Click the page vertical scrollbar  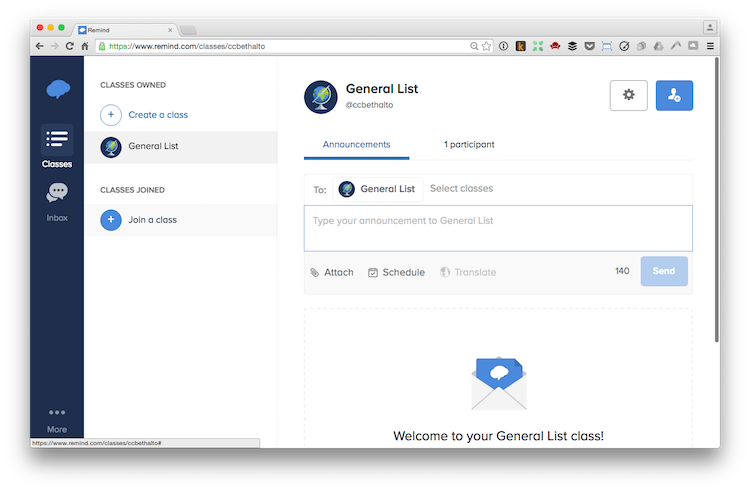pyautogui.click(x=716, y=199)
